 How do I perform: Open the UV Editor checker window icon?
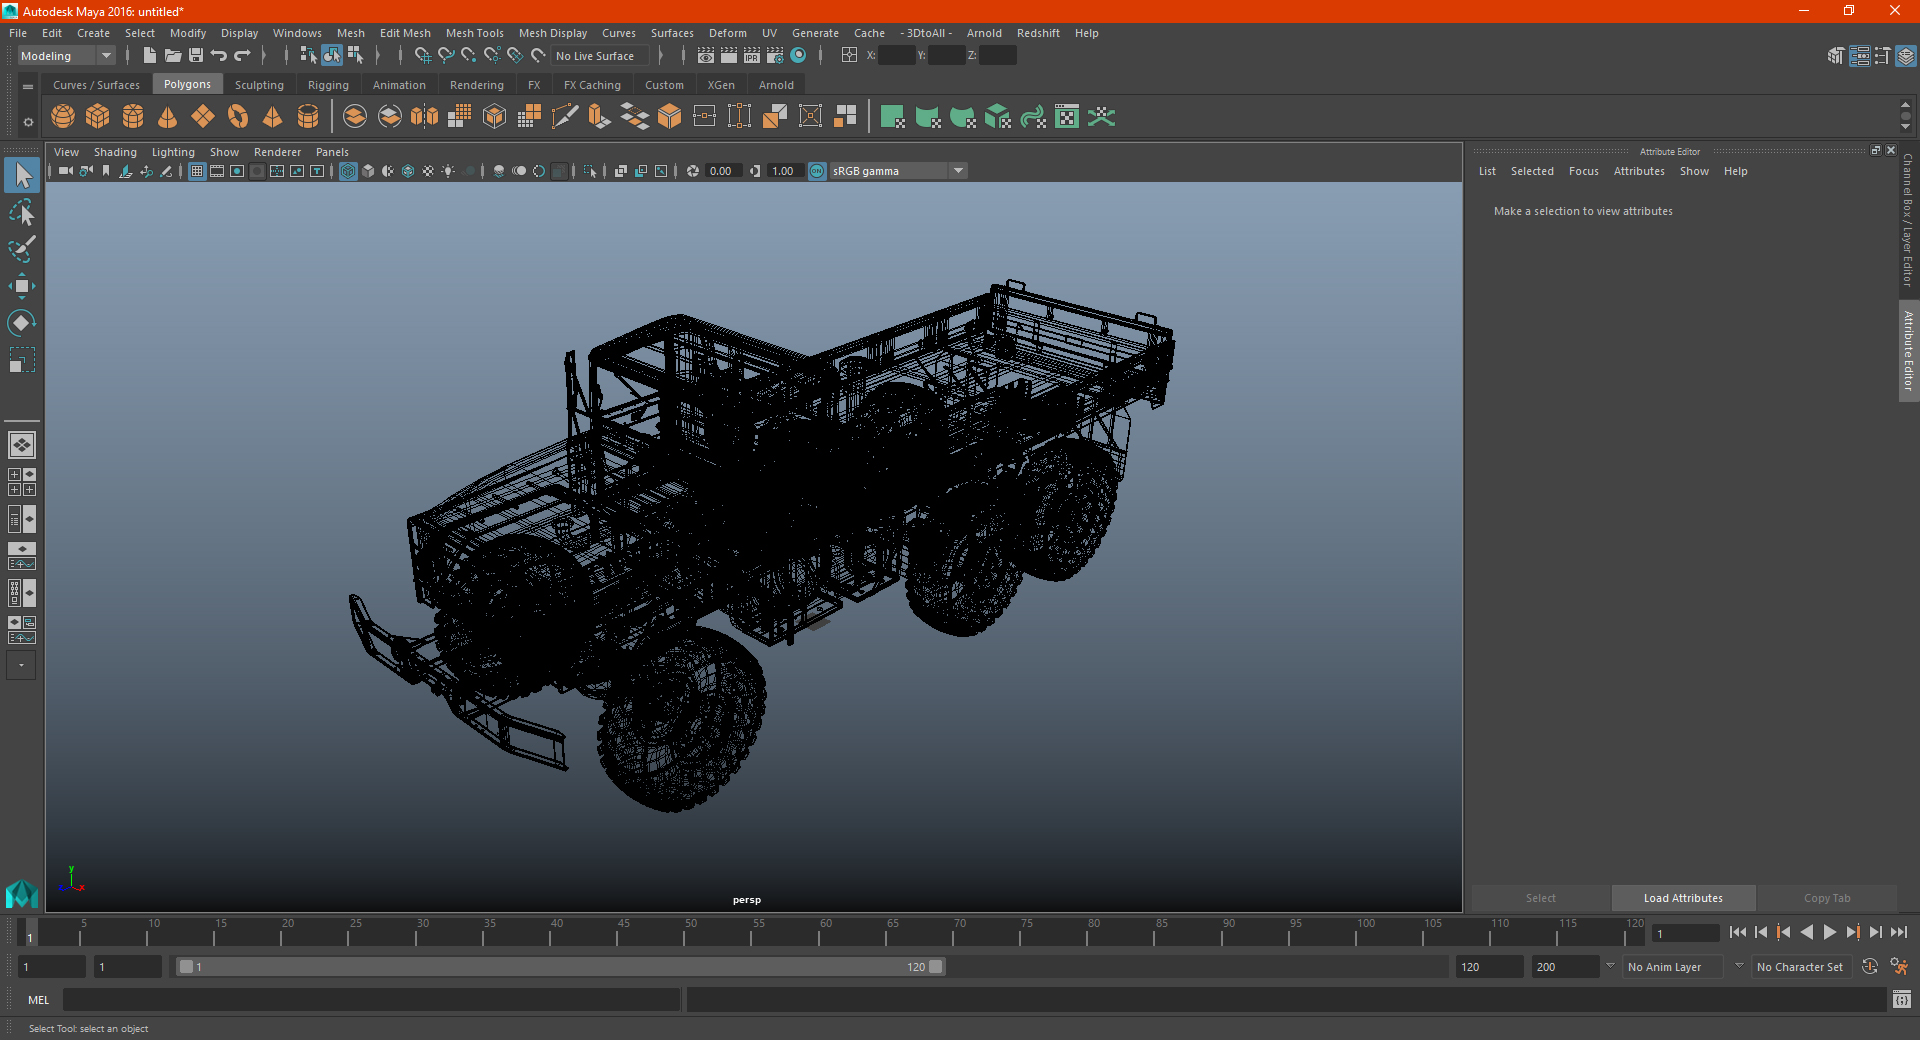[x=1067, y=117]
